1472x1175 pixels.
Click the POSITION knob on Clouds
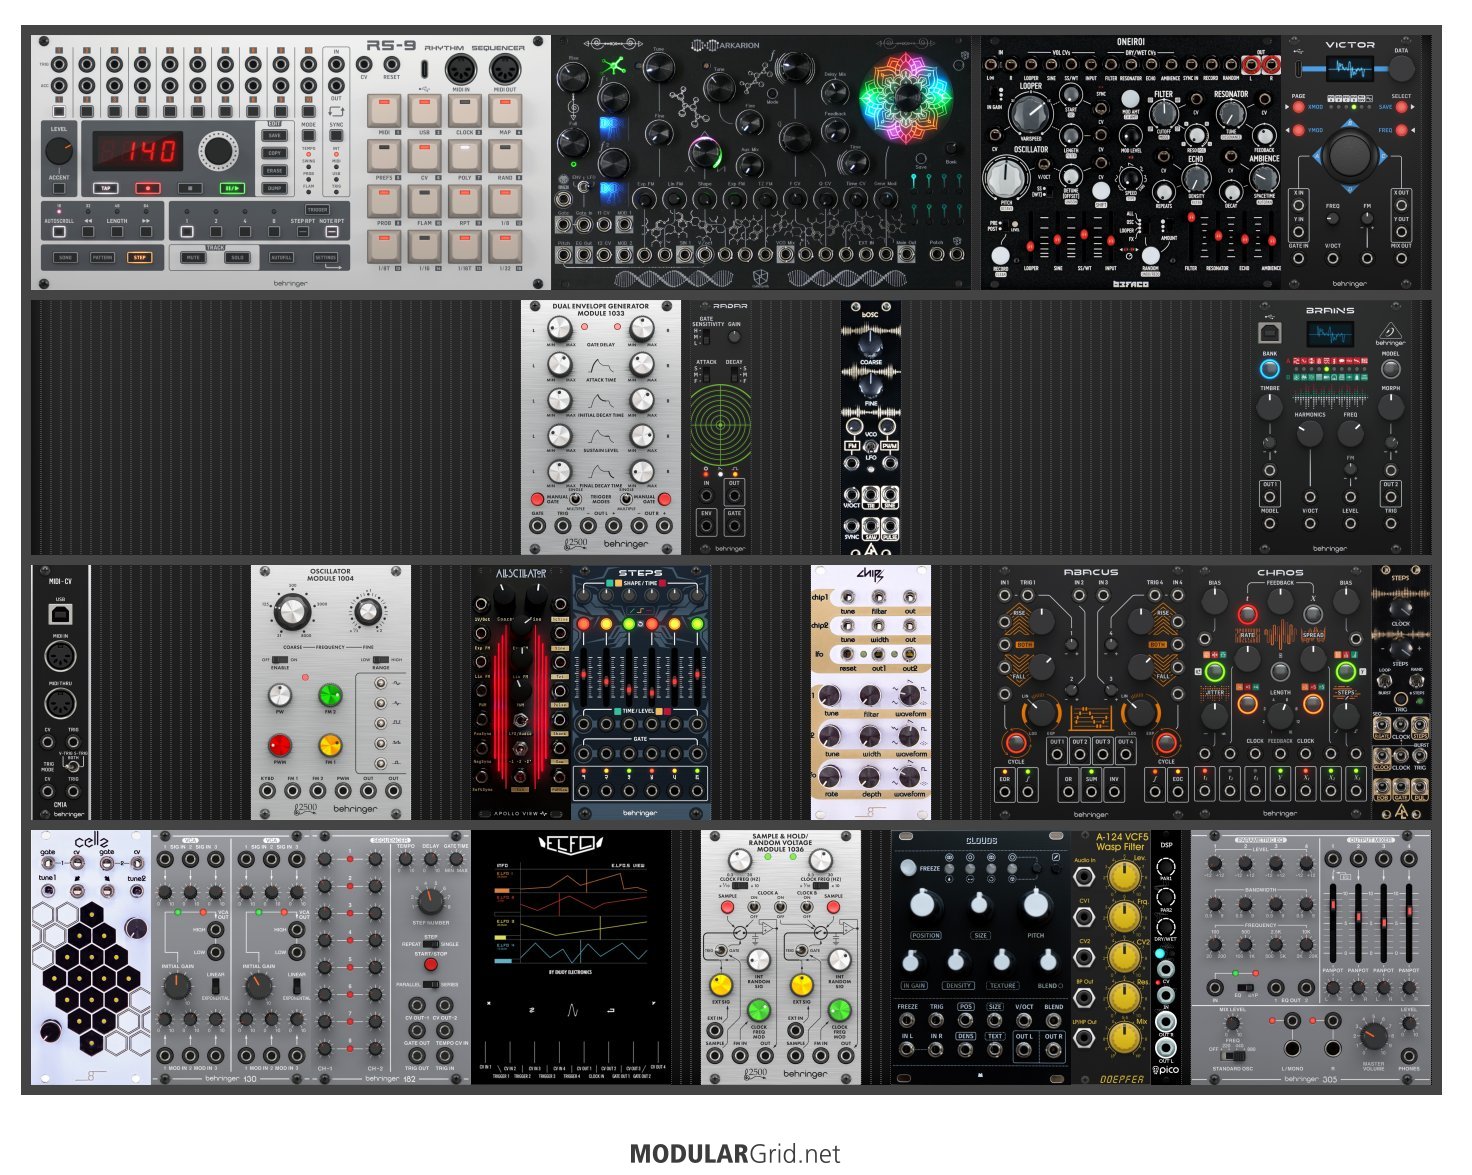(x=924, y=906)
